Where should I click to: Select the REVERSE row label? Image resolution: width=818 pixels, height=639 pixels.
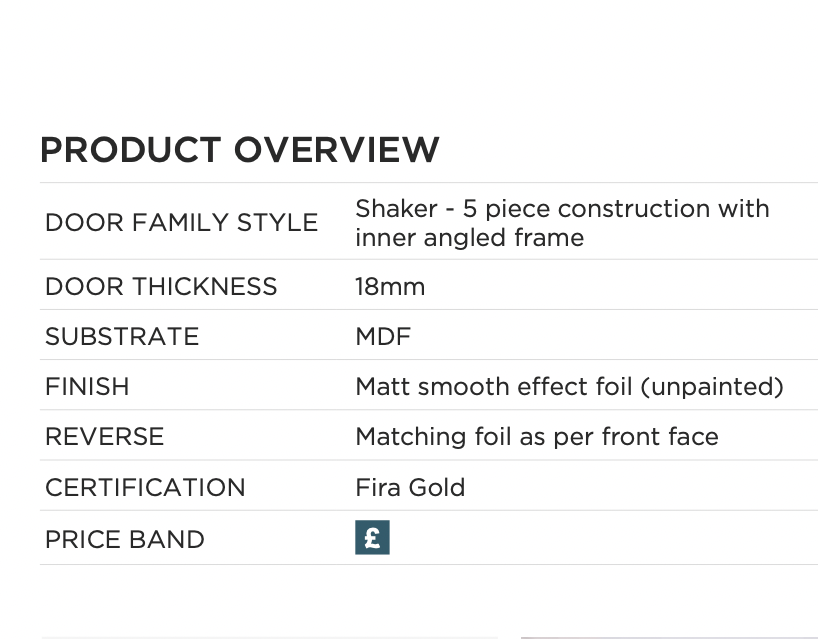click(x=104, y=437)
